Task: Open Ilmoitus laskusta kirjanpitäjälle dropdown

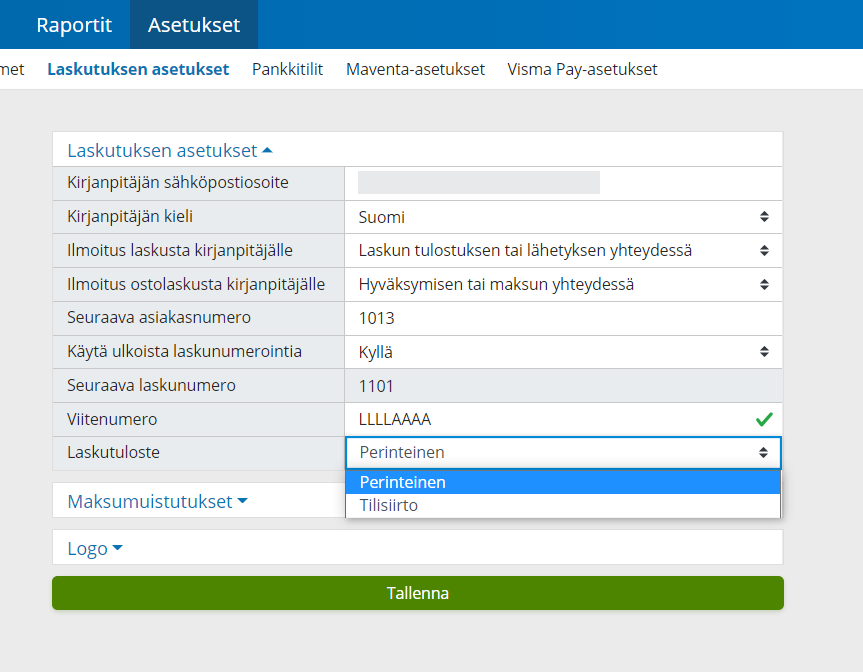Action: pyautogui.click(x=563, y=250)
